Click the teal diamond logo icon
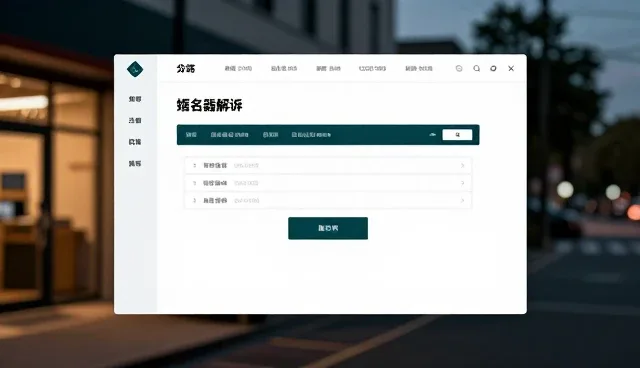 tap(135, 69)
